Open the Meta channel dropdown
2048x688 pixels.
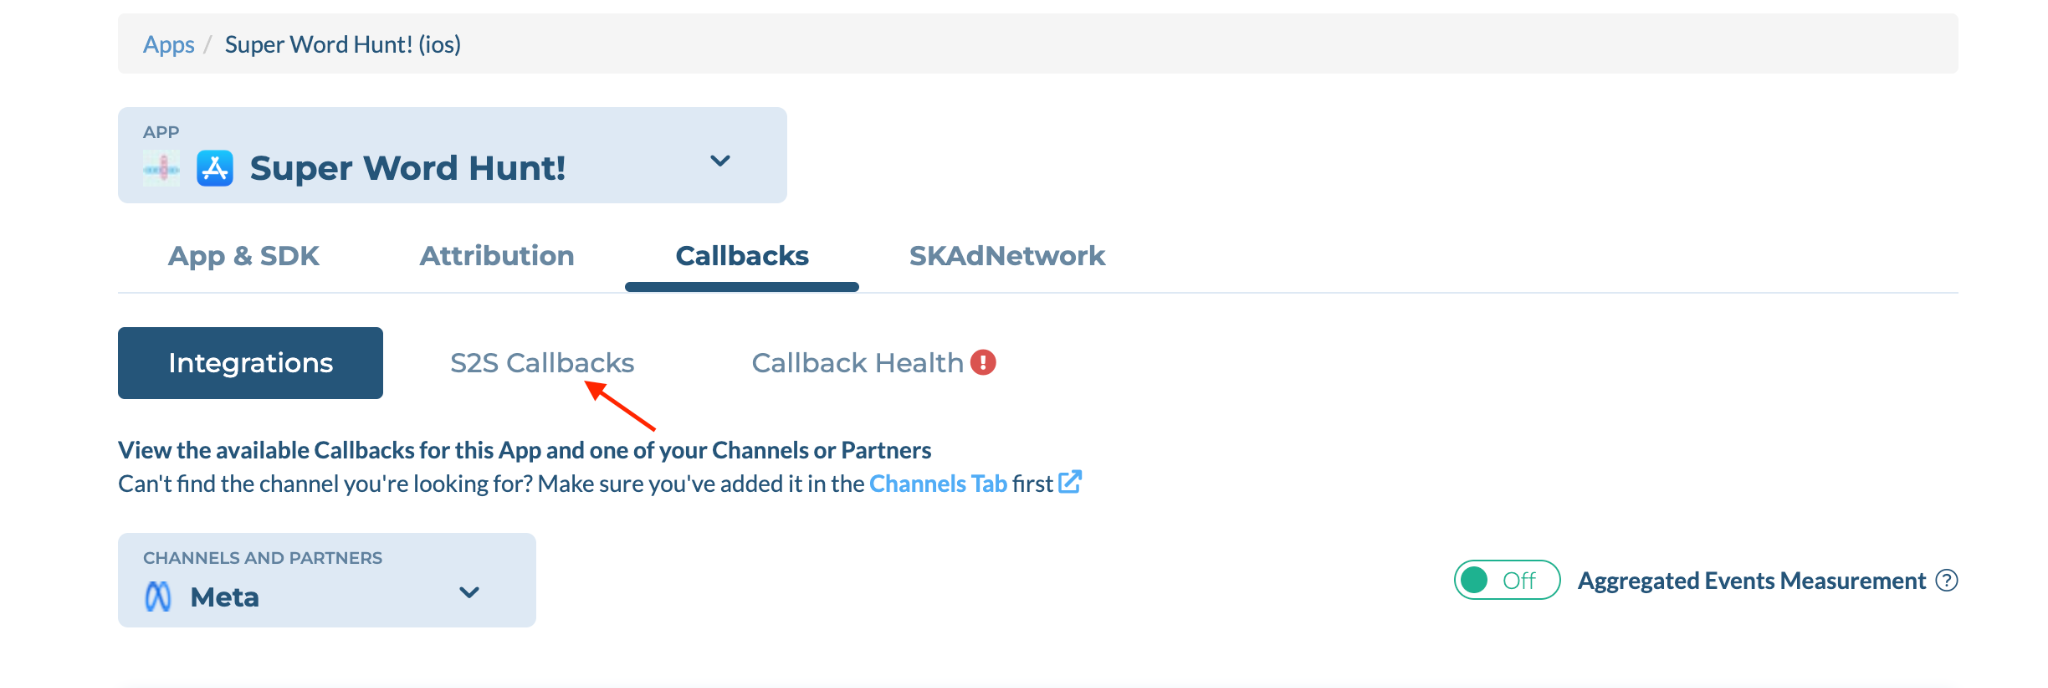327,580
